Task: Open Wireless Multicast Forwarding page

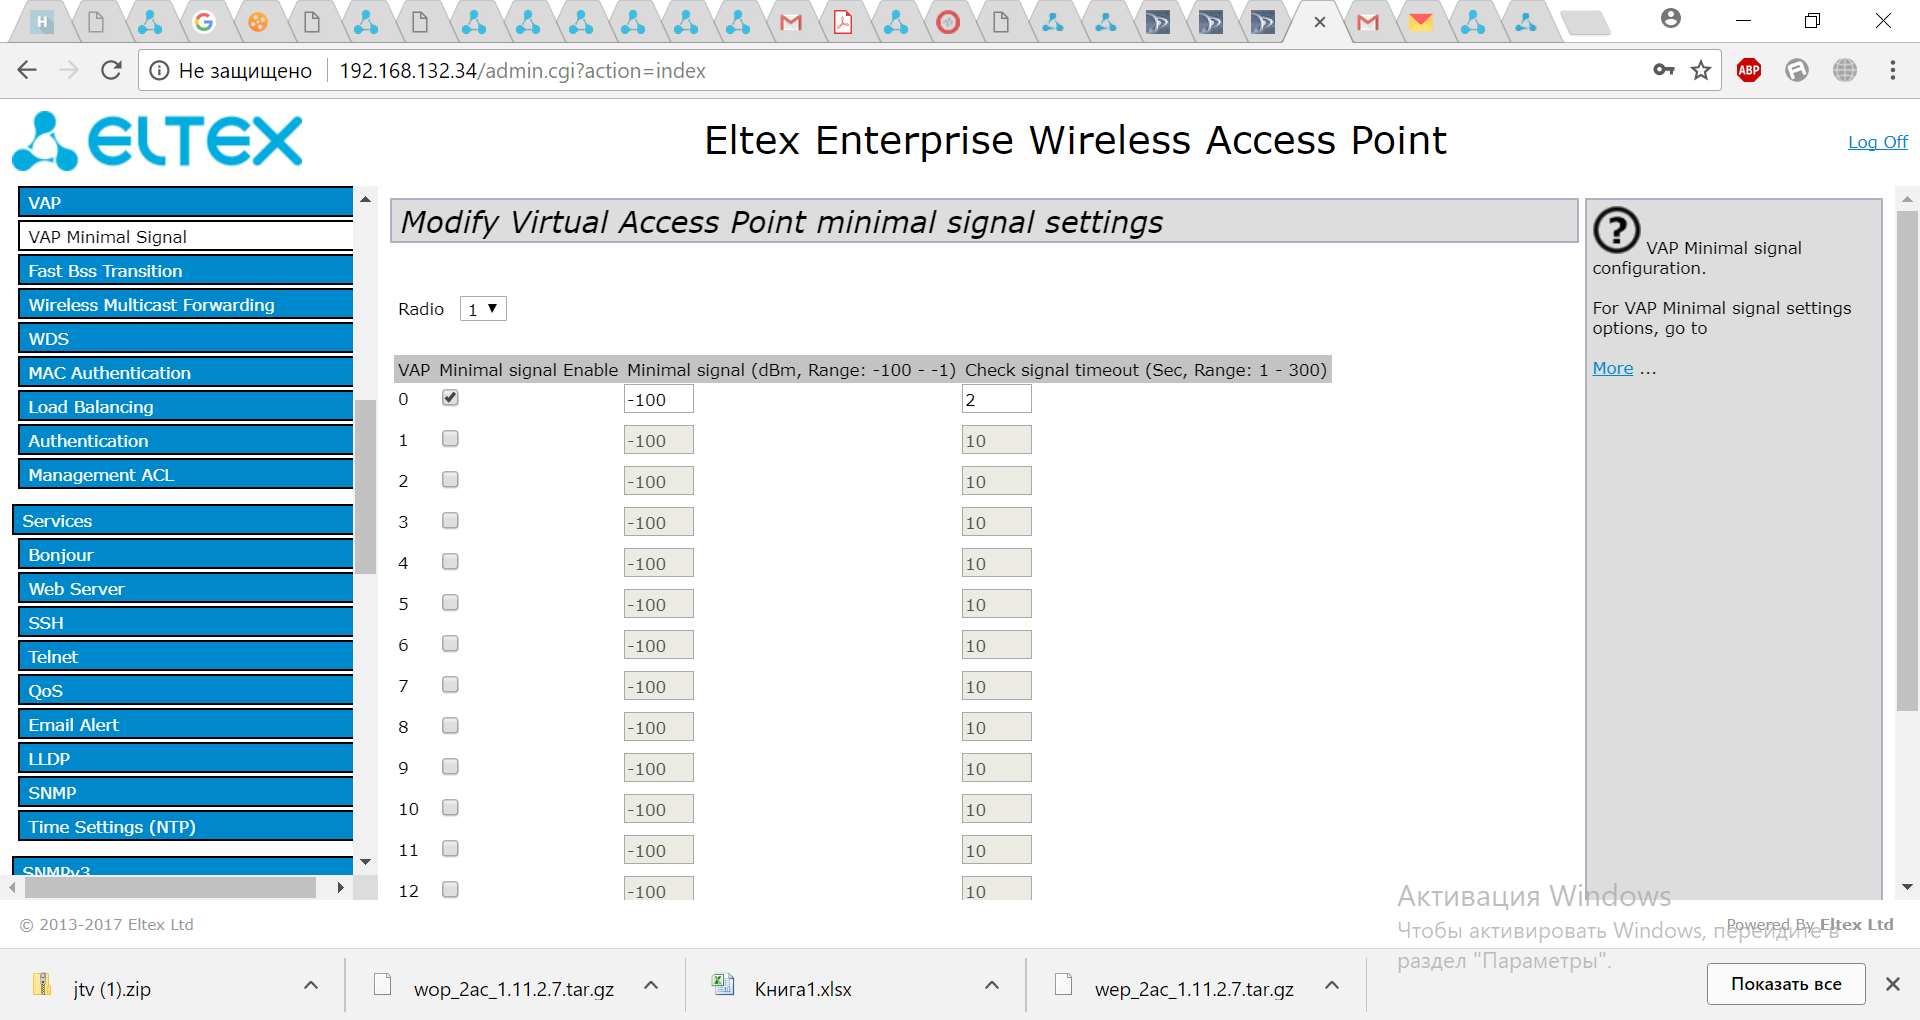Action: pyautogui.click(x=186, y=305)
